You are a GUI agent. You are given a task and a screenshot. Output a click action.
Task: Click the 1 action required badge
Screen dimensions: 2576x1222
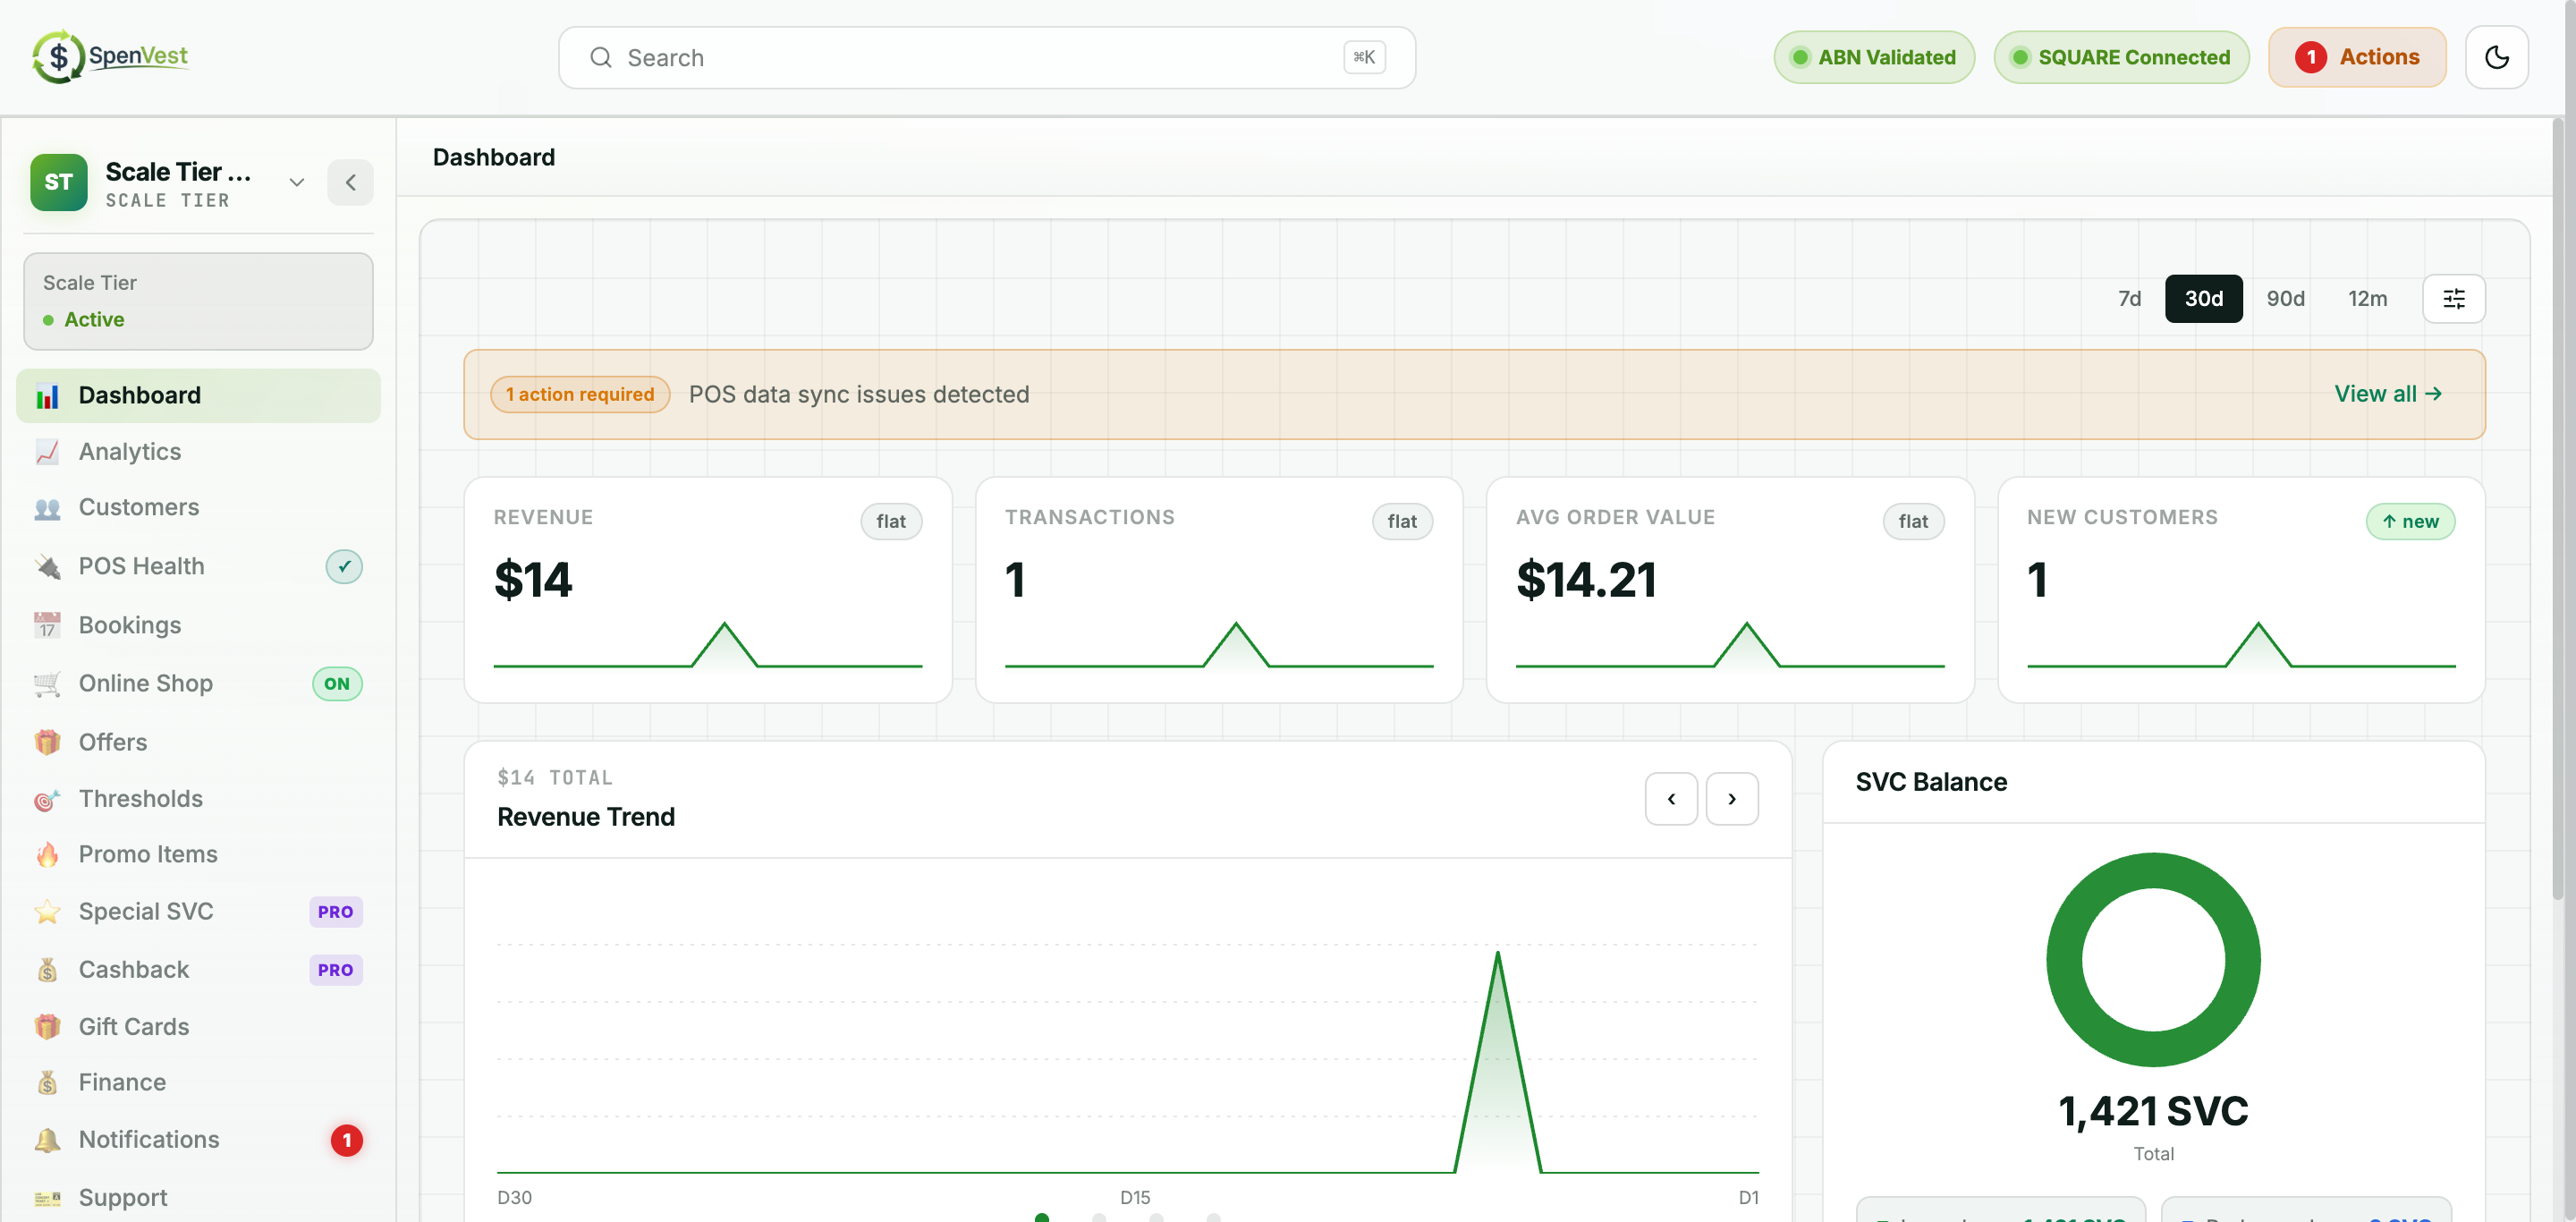(x=580, y=394)
